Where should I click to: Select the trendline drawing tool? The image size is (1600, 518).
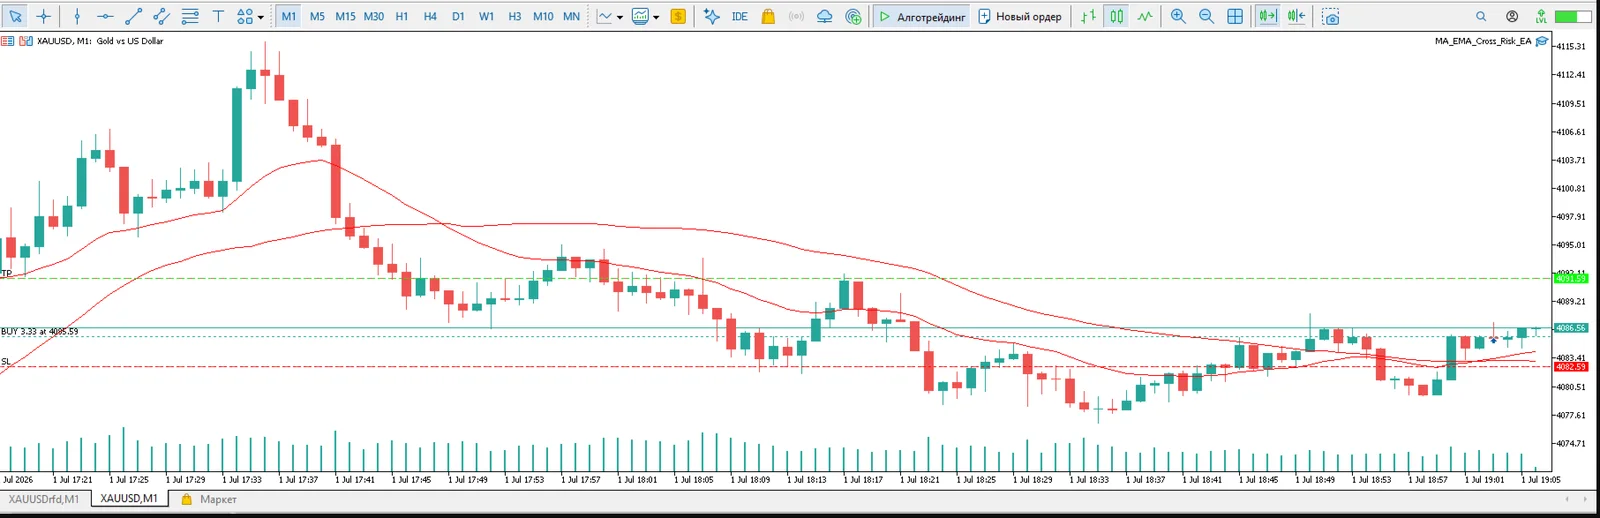133,16
